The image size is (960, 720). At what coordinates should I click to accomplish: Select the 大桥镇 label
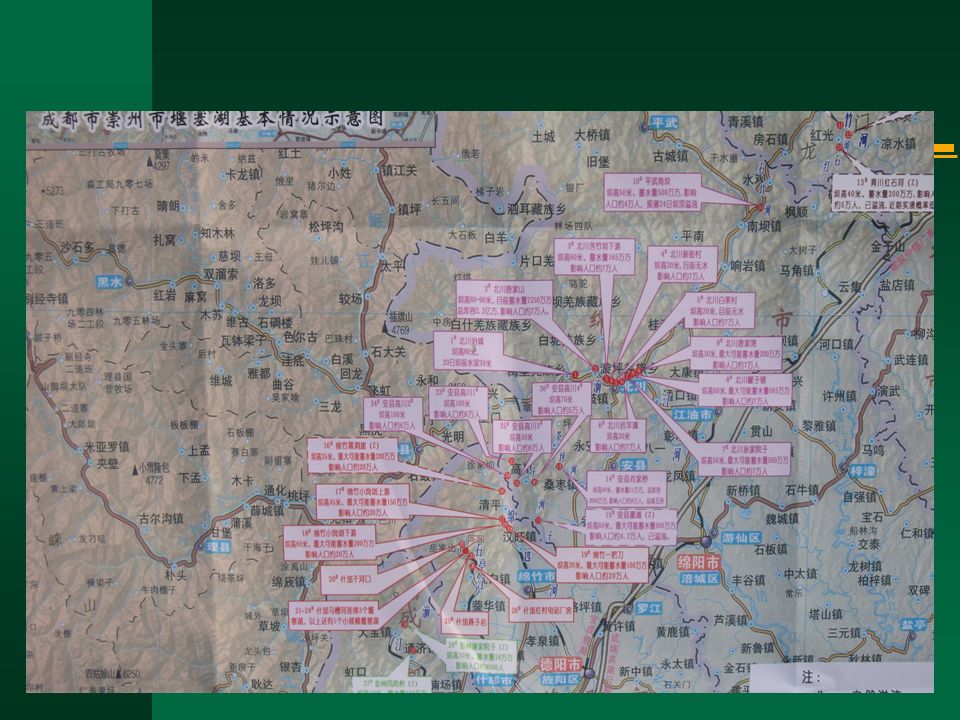pos(592,136)
